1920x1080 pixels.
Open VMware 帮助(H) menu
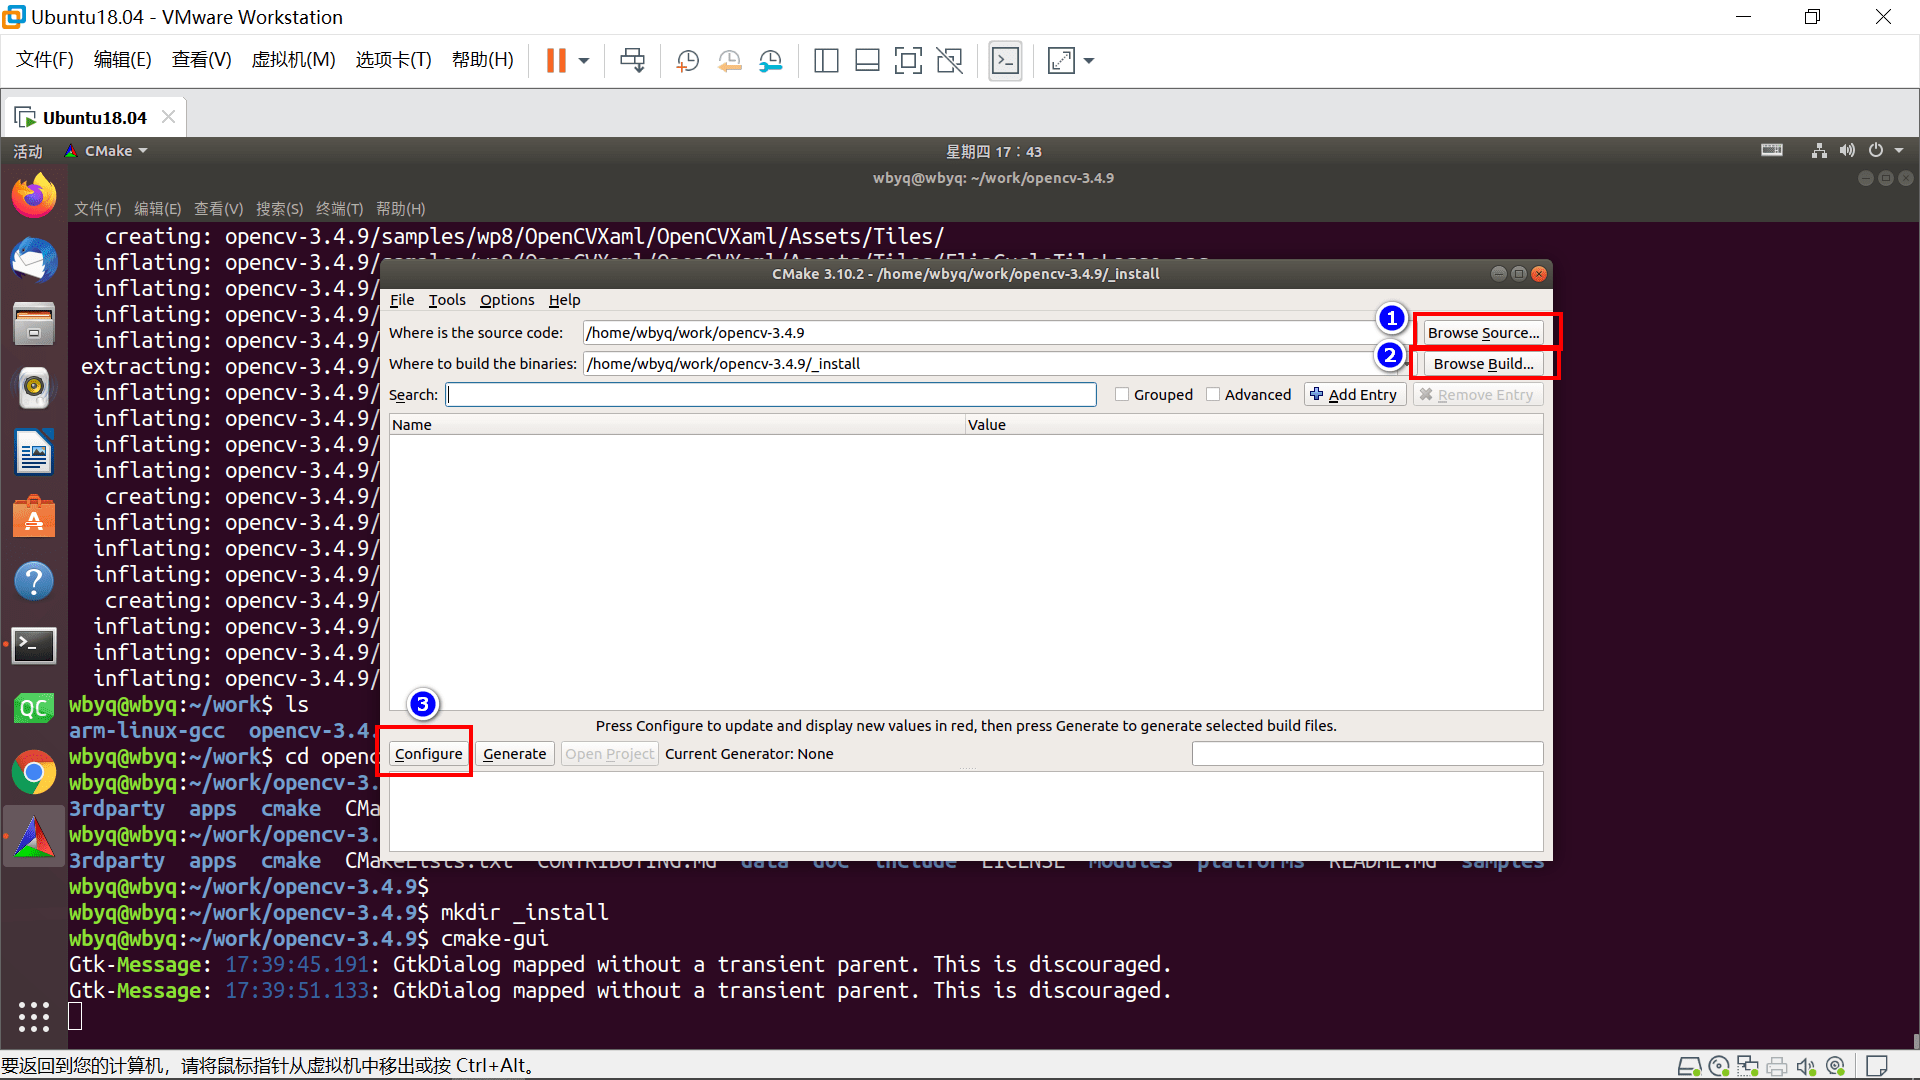click(482, 60)
